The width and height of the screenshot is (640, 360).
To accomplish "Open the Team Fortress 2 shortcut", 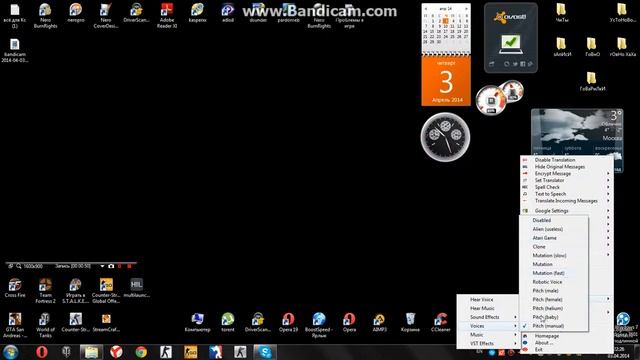I will tap(45, 291).
